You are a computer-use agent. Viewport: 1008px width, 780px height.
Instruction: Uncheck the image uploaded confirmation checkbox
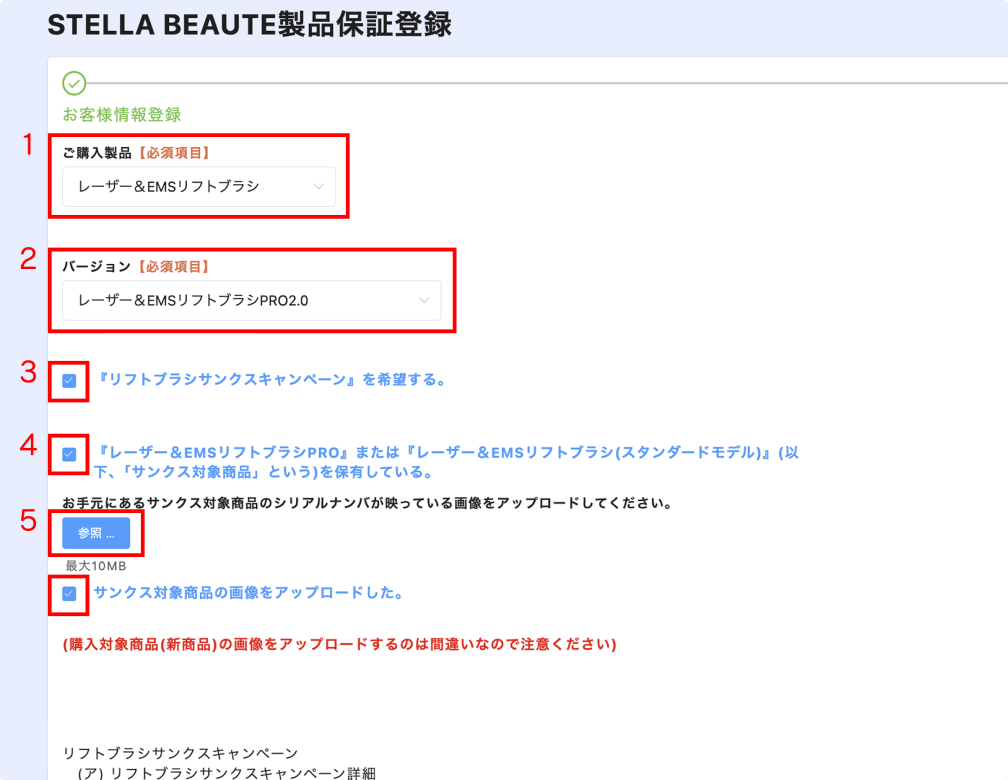pos(69,593)
